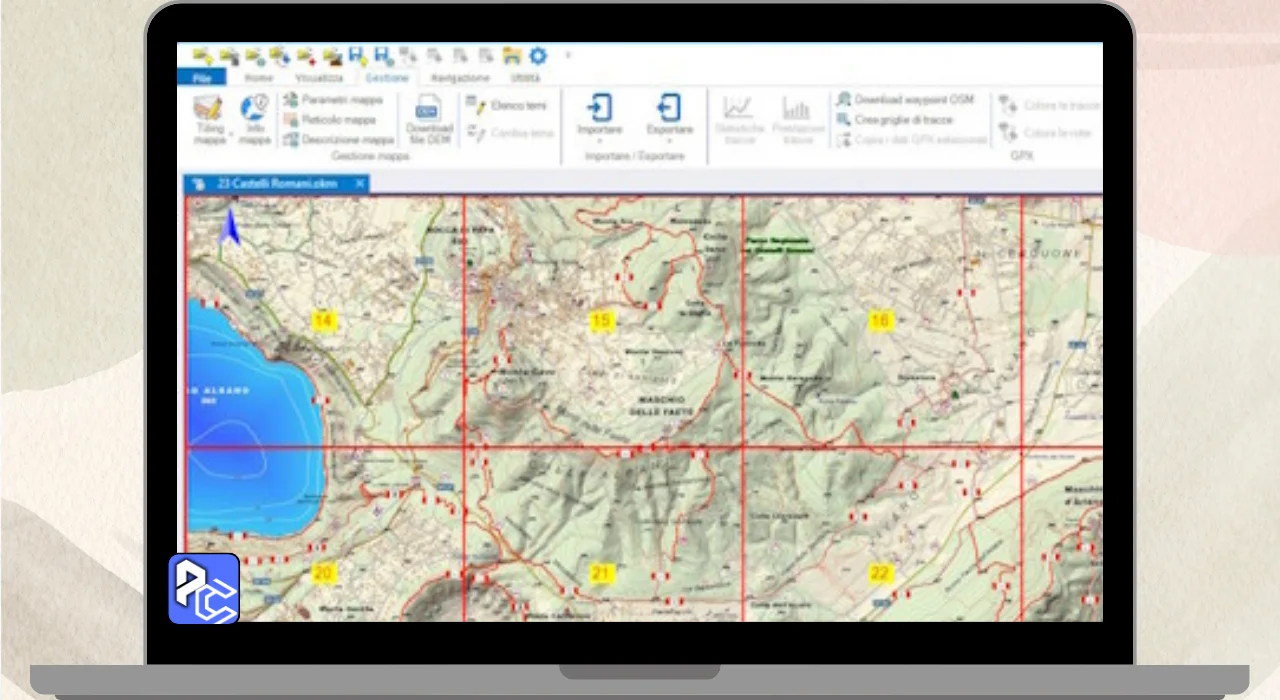The height and width of the screenshot is (700, 1280).
Task: Open the Info mappa tool
Action: coord(255,109)
